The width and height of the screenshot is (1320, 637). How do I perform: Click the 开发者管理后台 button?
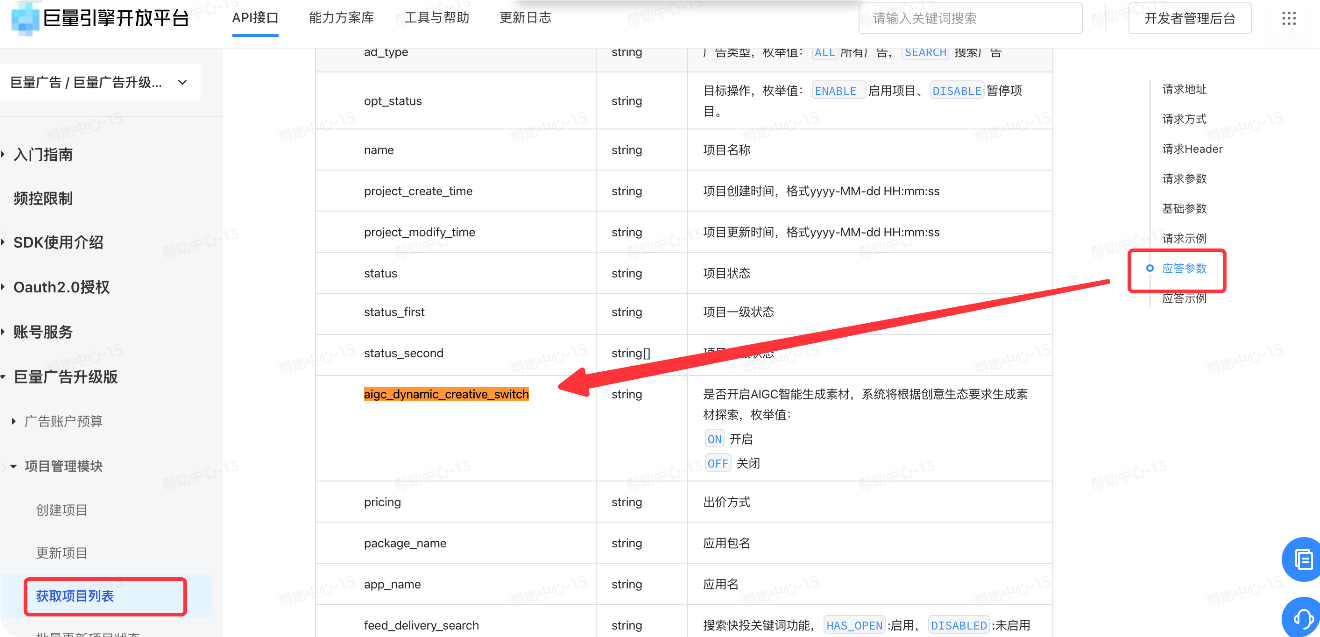click(1190, 18)
